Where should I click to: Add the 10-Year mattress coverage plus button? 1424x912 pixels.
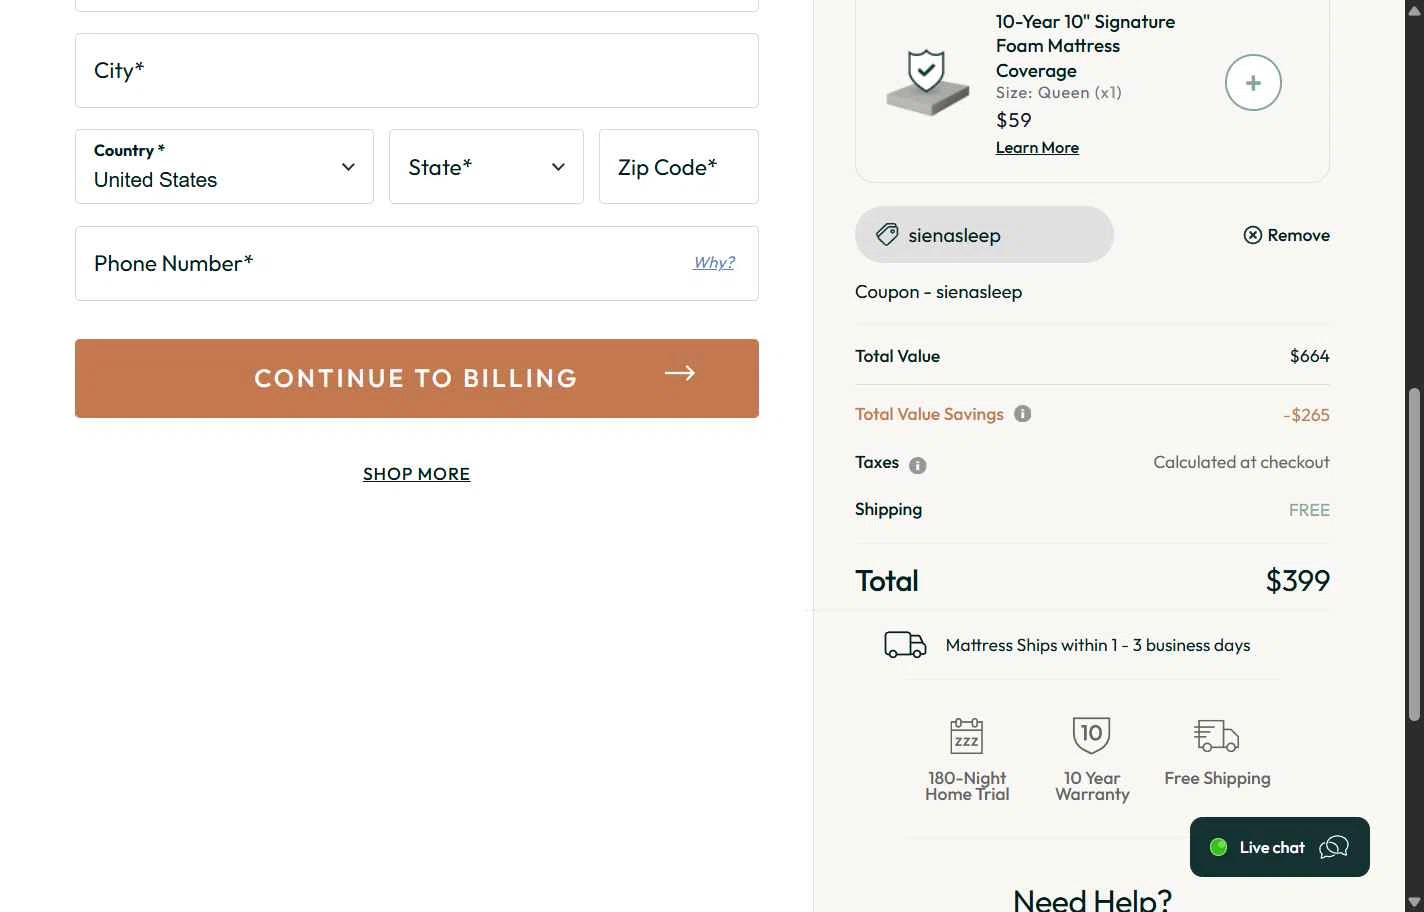click(1253, 83)
